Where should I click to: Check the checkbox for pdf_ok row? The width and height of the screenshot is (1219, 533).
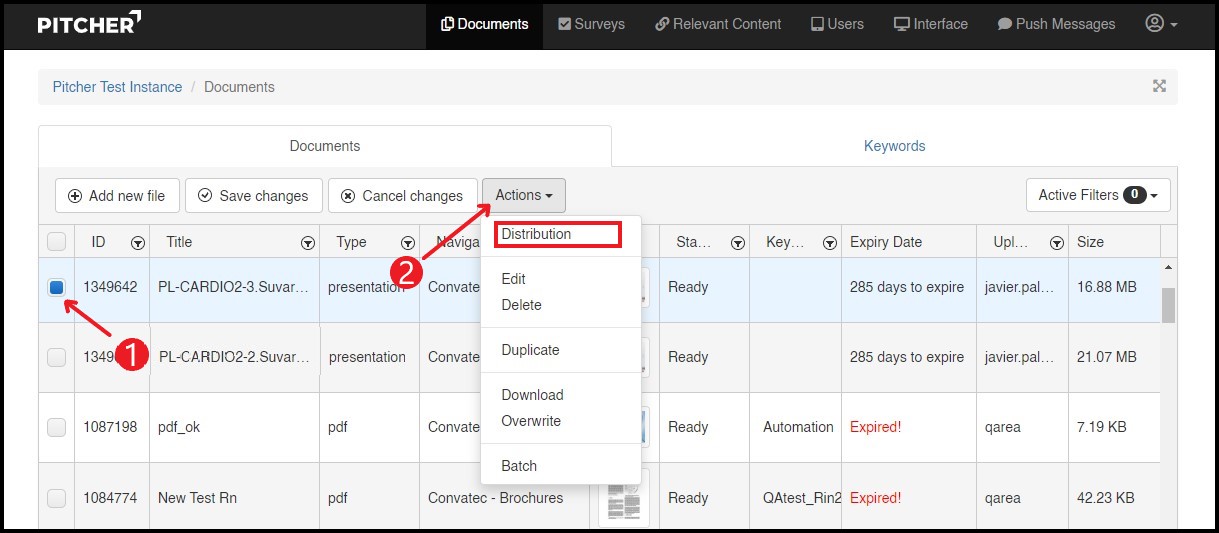click(x=57, y=427)
